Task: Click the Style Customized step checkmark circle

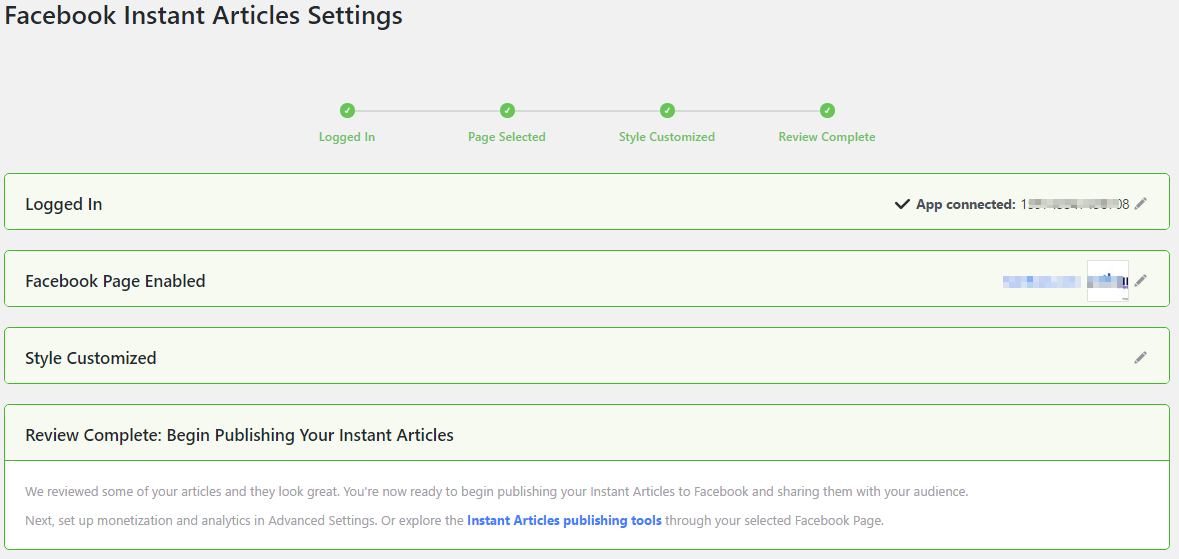Action: coord(667,111)
